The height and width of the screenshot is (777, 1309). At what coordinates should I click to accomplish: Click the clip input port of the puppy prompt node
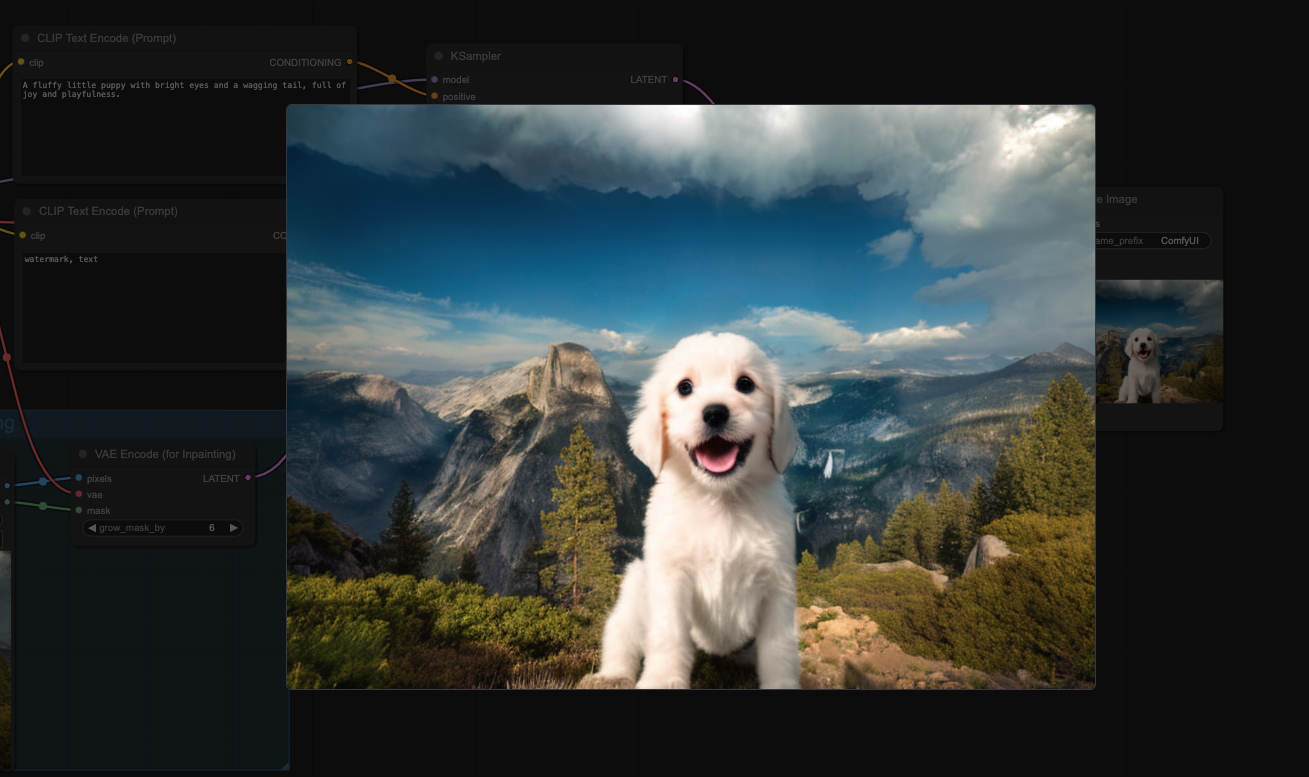point(21,62)
